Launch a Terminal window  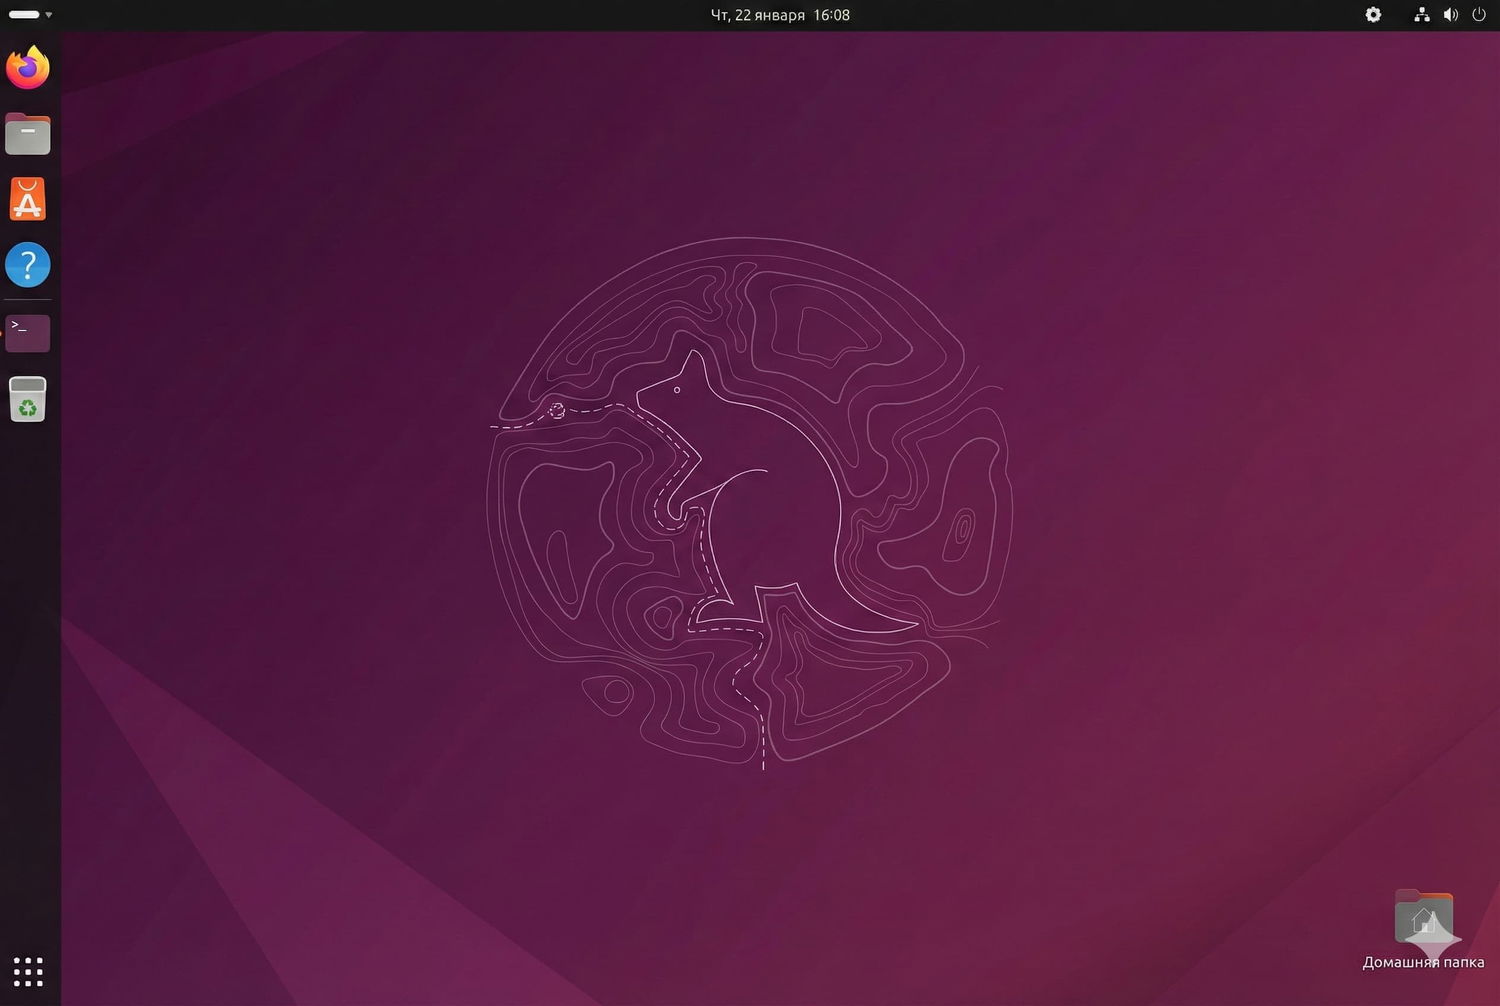tap(27, 333)
